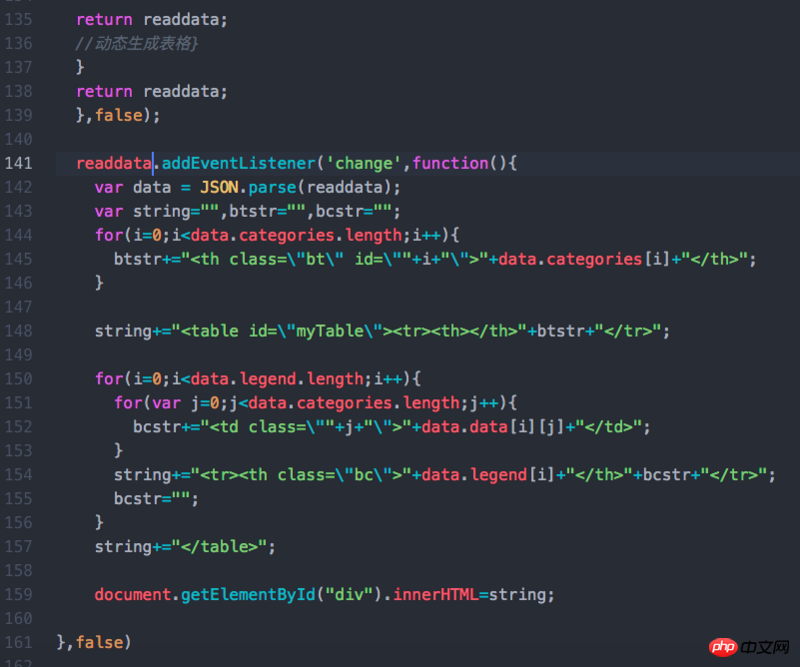Click closing brace on line 153

(118, 451)
